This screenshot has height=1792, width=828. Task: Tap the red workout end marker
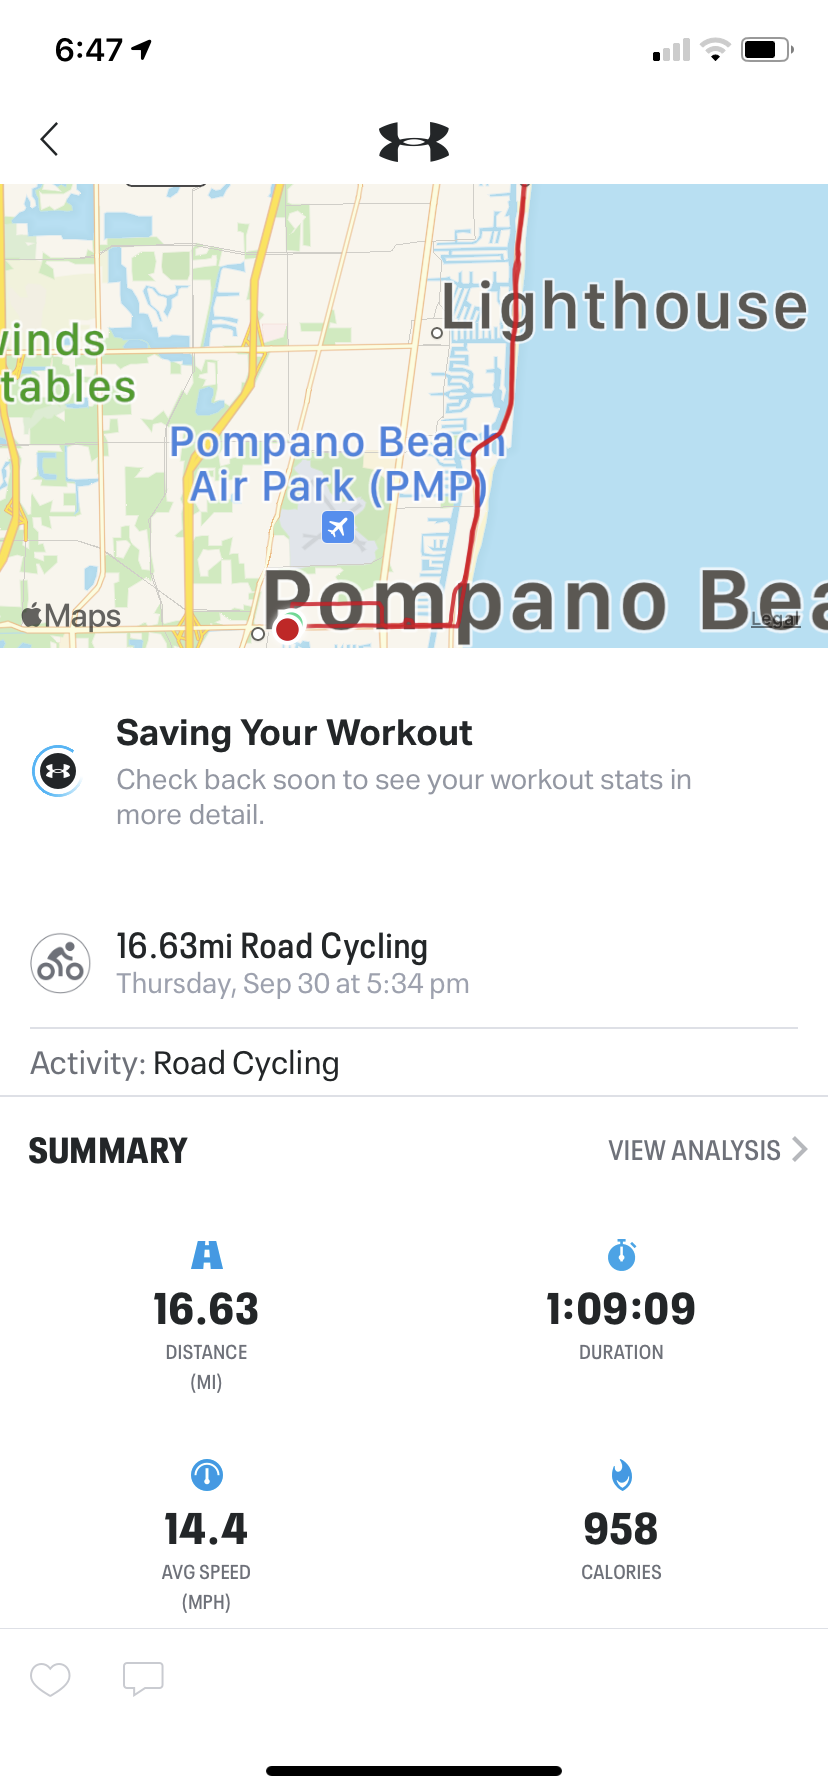click(x=288, y=629)
